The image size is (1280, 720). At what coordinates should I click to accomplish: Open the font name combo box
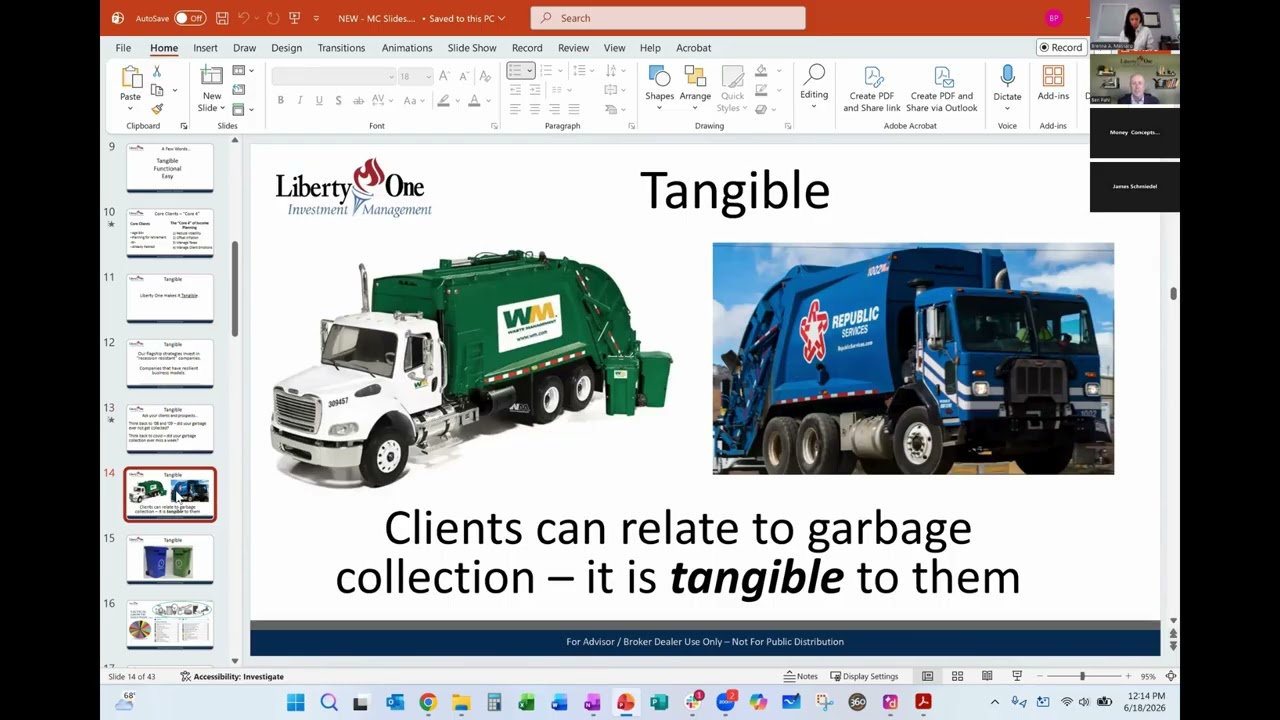point(333,76)
